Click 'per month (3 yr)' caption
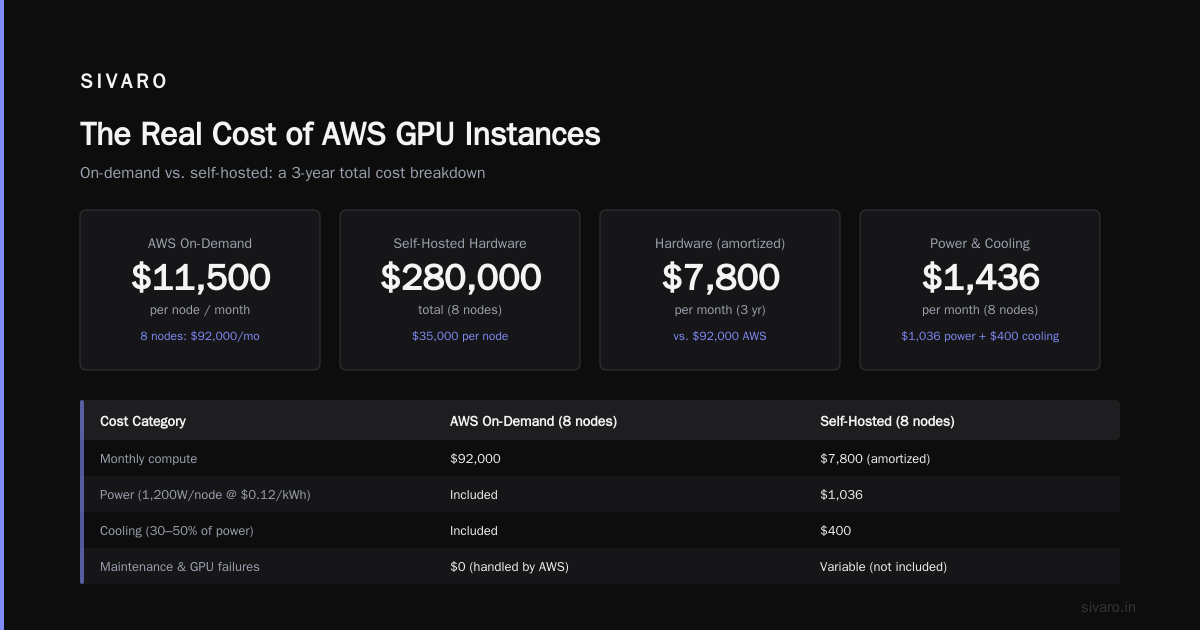 [720, 310]
